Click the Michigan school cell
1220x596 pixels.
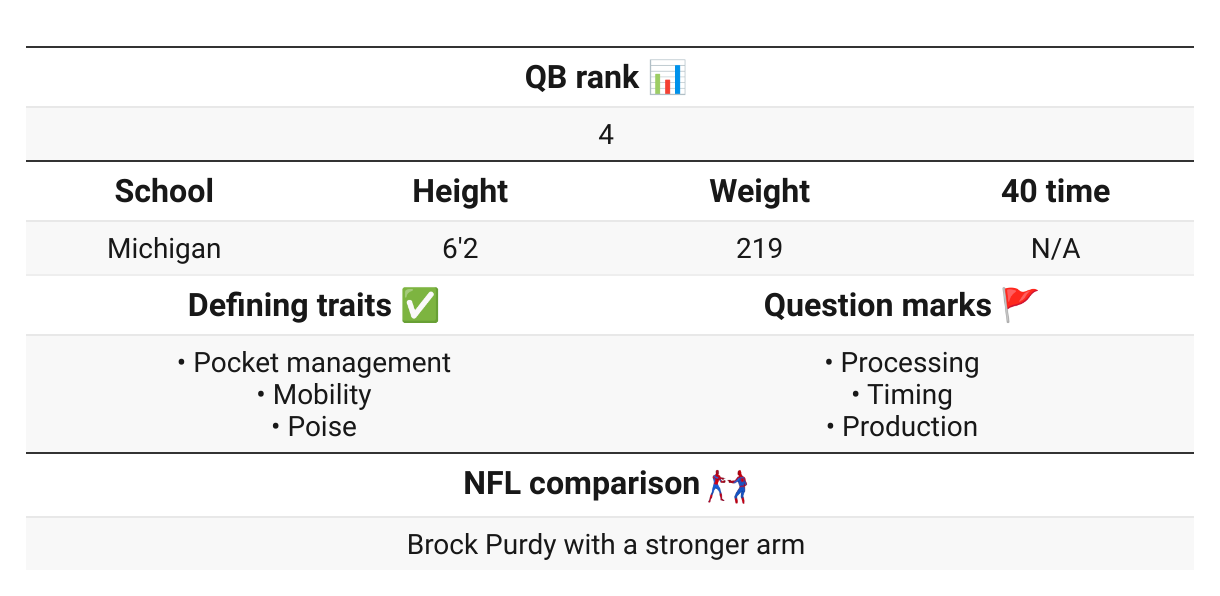tap(164, 248)
